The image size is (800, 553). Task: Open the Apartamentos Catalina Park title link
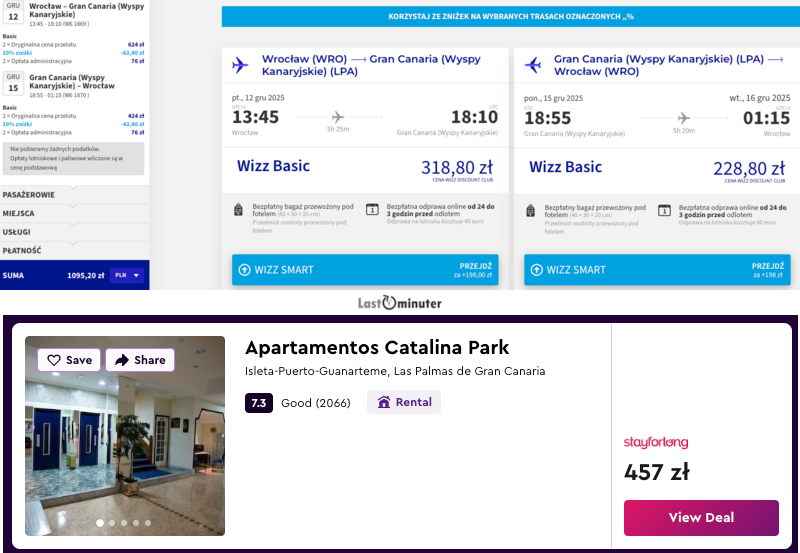click(x=377, y=348)
